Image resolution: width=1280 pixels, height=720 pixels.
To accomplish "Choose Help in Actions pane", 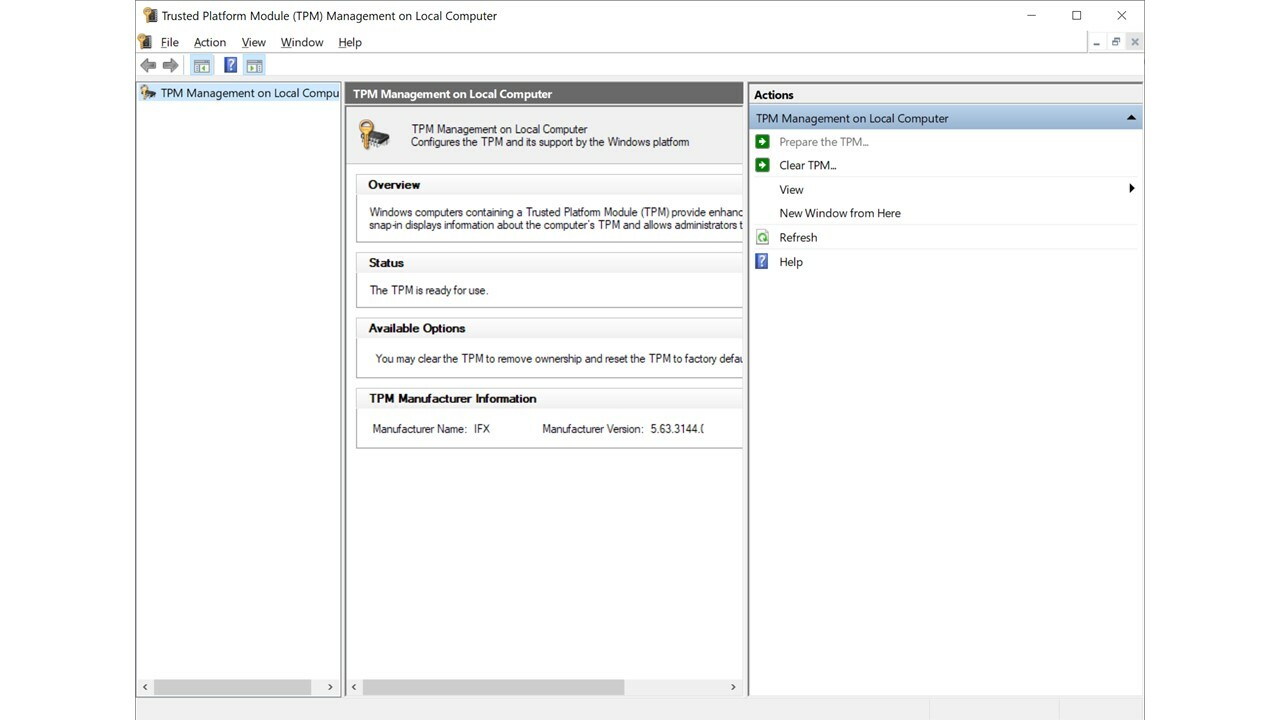I will point(791,261).
